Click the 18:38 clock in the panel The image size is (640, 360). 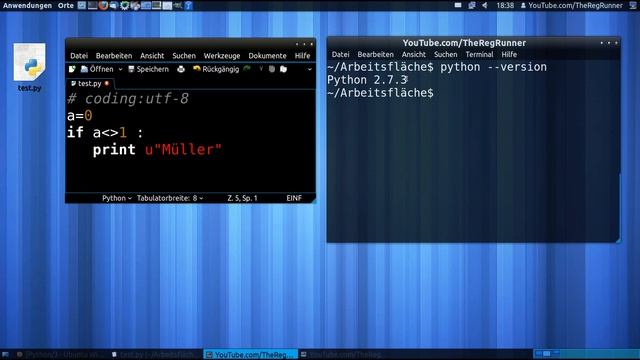click(505, 5)
